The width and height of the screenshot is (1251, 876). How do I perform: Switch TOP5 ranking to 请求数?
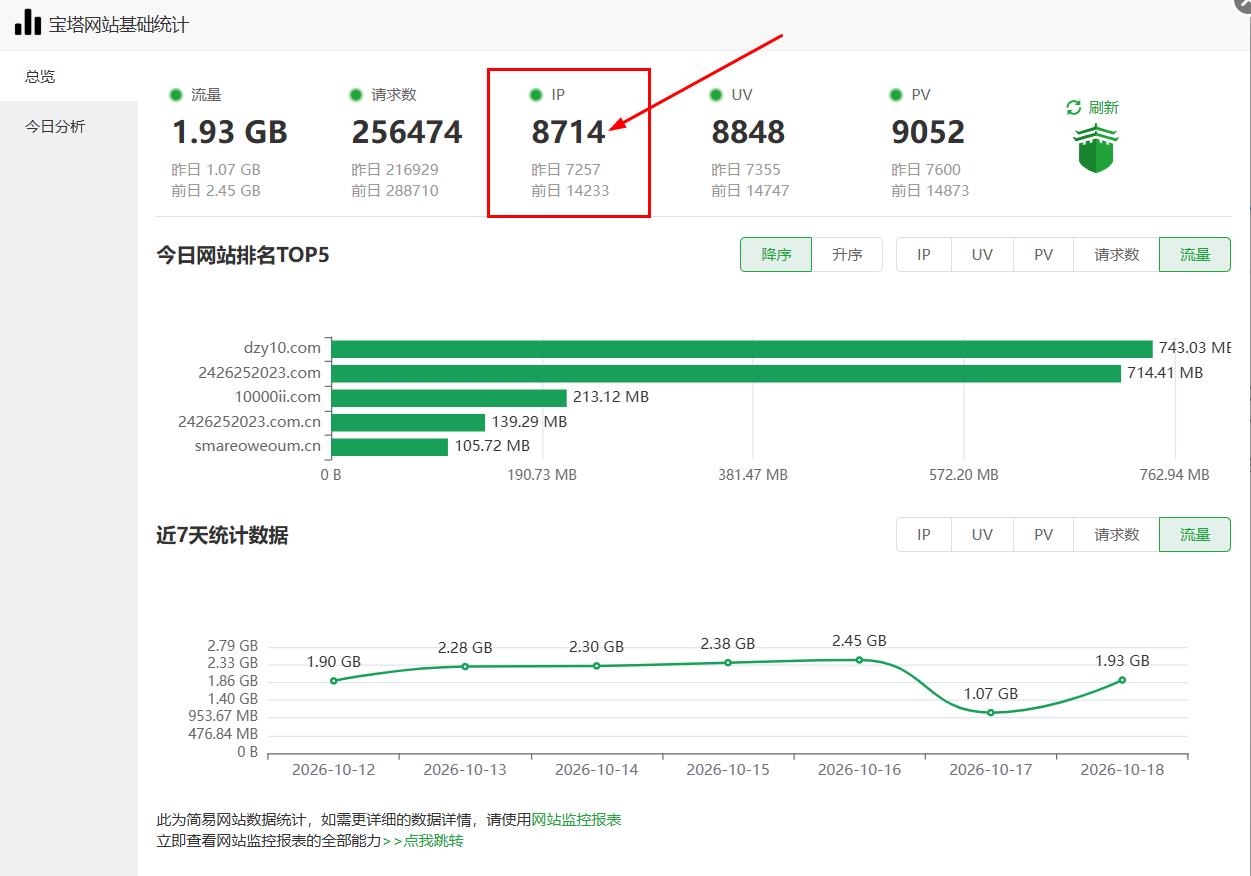(x=1116, y=255)
